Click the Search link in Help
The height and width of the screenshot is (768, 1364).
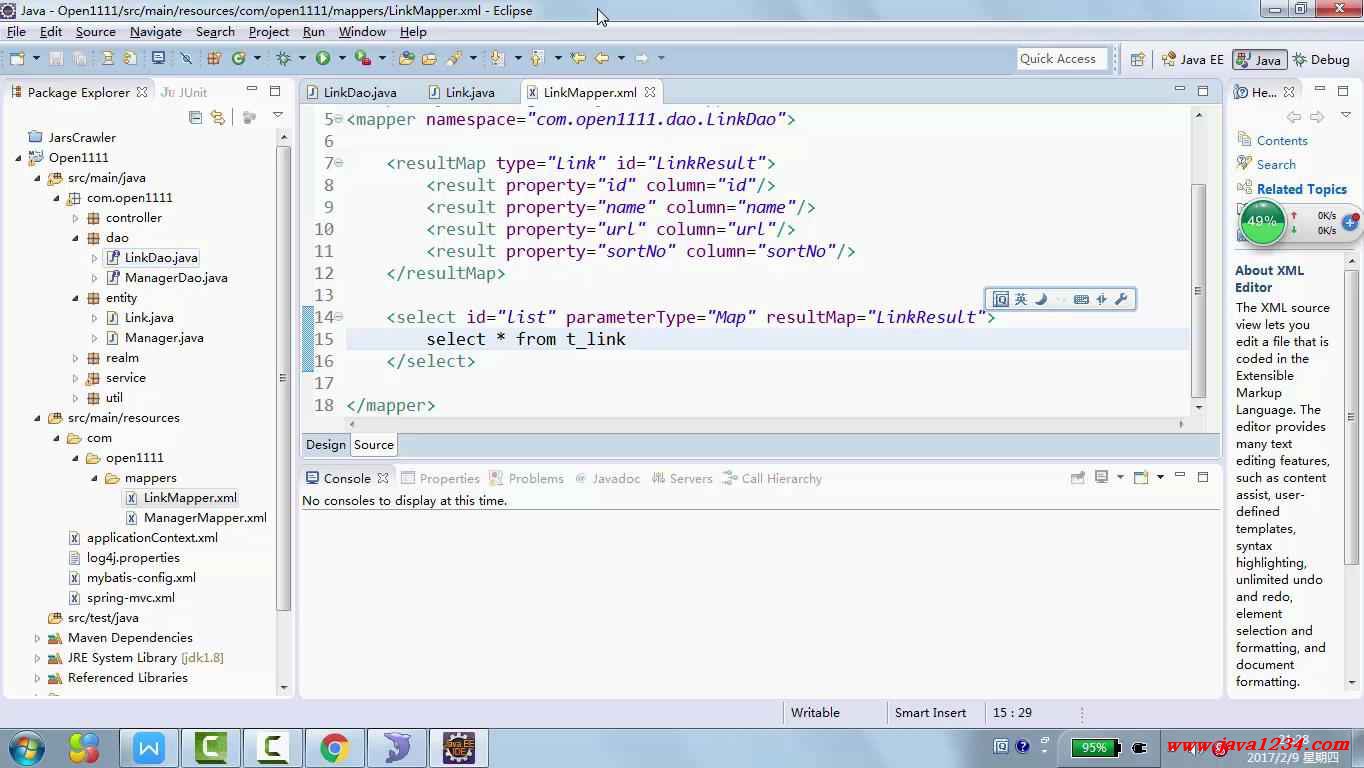[x=1276, y=165]
